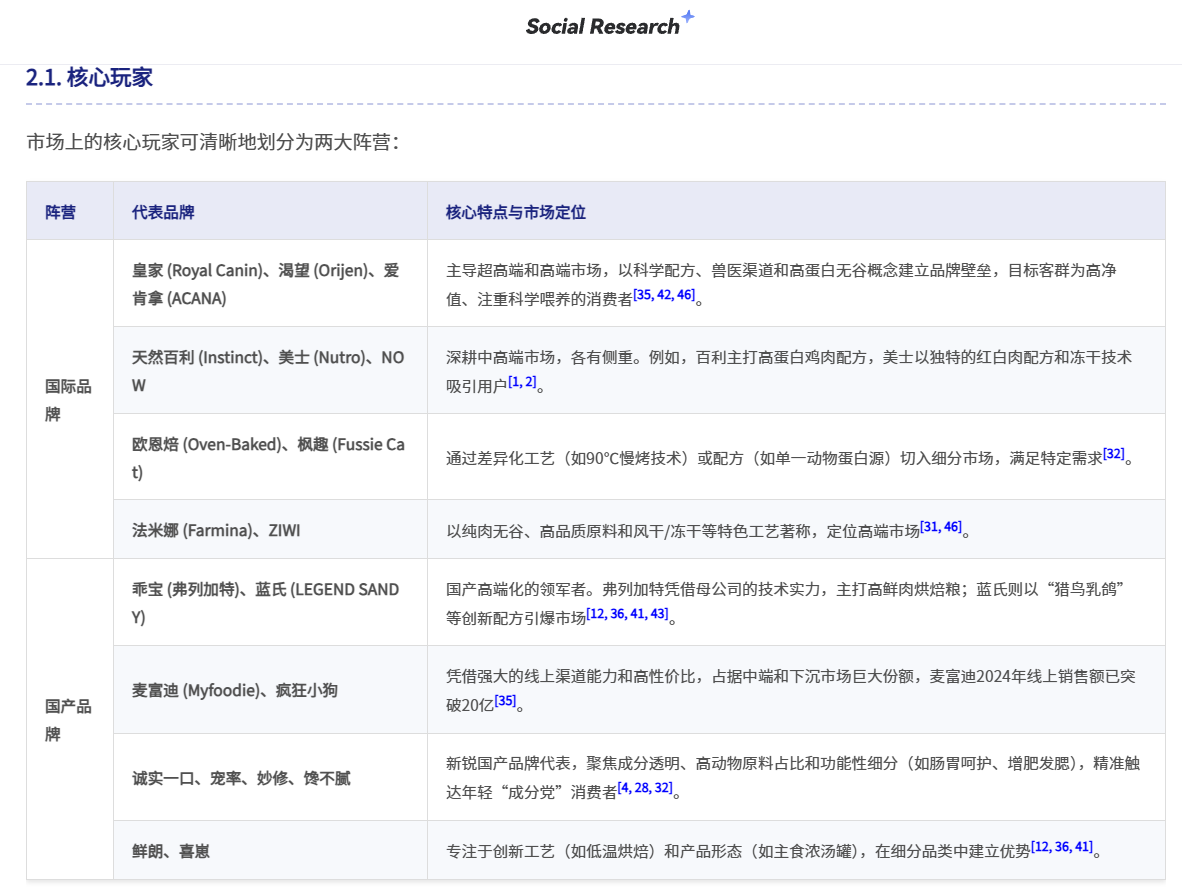Select the 诚实一口、宠率、妙修、馋不腻 cell
Screen dimensions: 1182x887
(x=271, y=777)
